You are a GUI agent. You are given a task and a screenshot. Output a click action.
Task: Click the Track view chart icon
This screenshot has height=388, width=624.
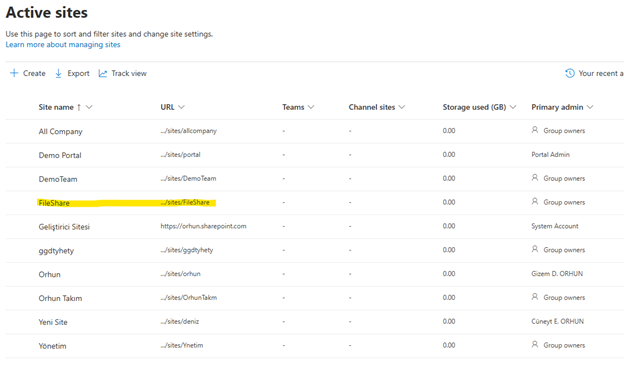(103, 73)
